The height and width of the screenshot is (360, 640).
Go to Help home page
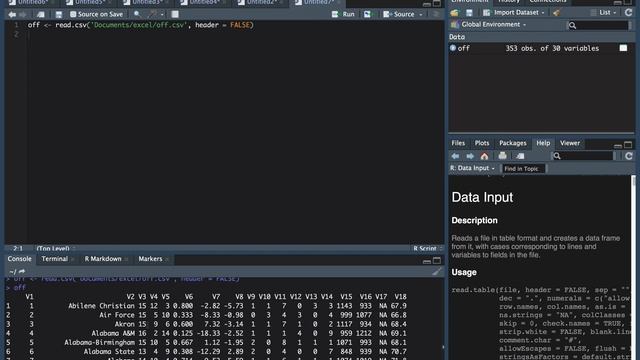pos(484,156)
